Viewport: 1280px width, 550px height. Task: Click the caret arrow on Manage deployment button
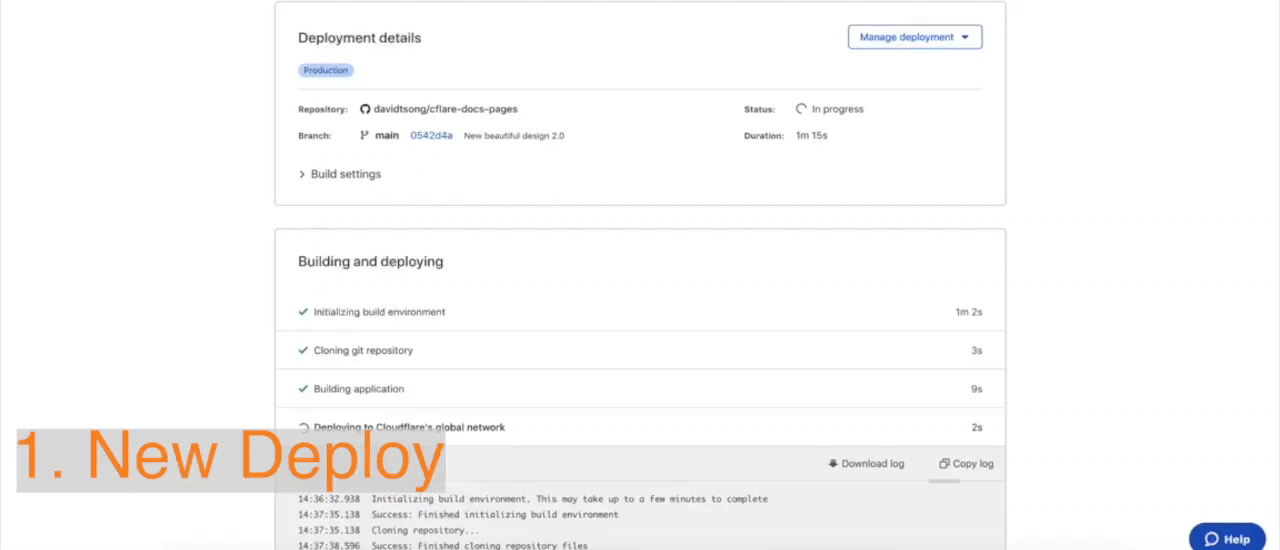pyautogui.click(x=965, y=37)
